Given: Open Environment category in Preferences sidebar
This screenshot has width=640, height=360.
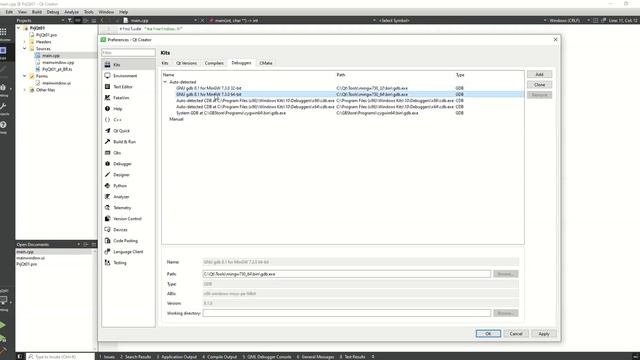Looking at the screenshot, I should tap(128, 76).
